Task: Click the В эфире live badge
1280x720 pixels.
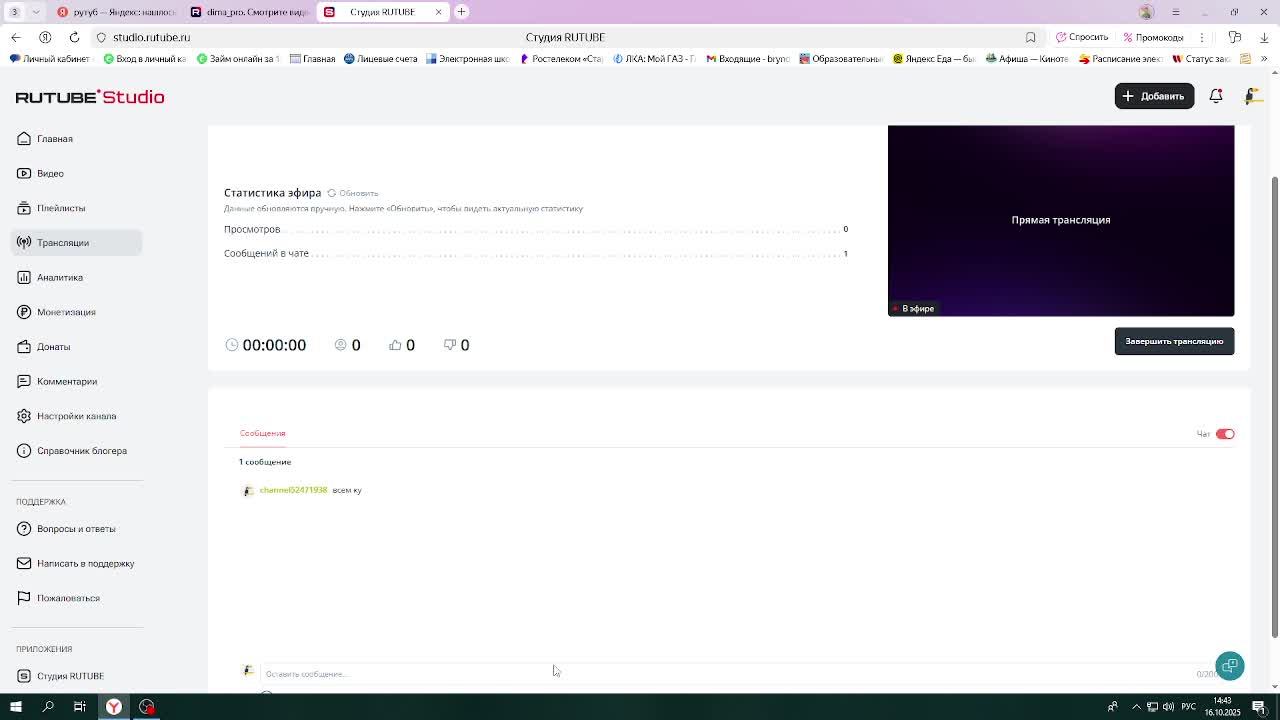Action: click(x=914, y=309)
